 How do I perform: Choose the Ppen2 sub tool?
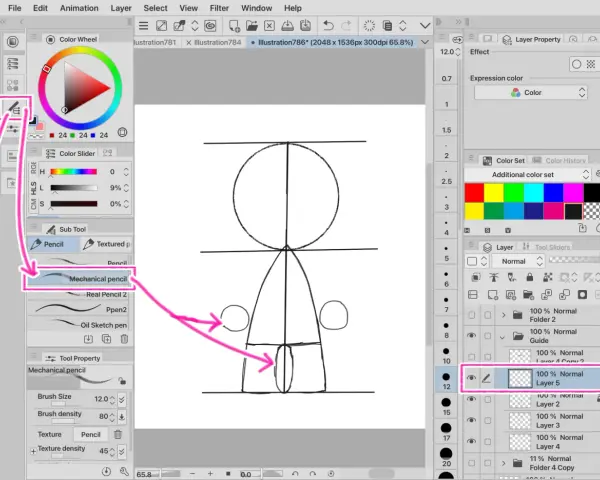click(x=79, y=309)
